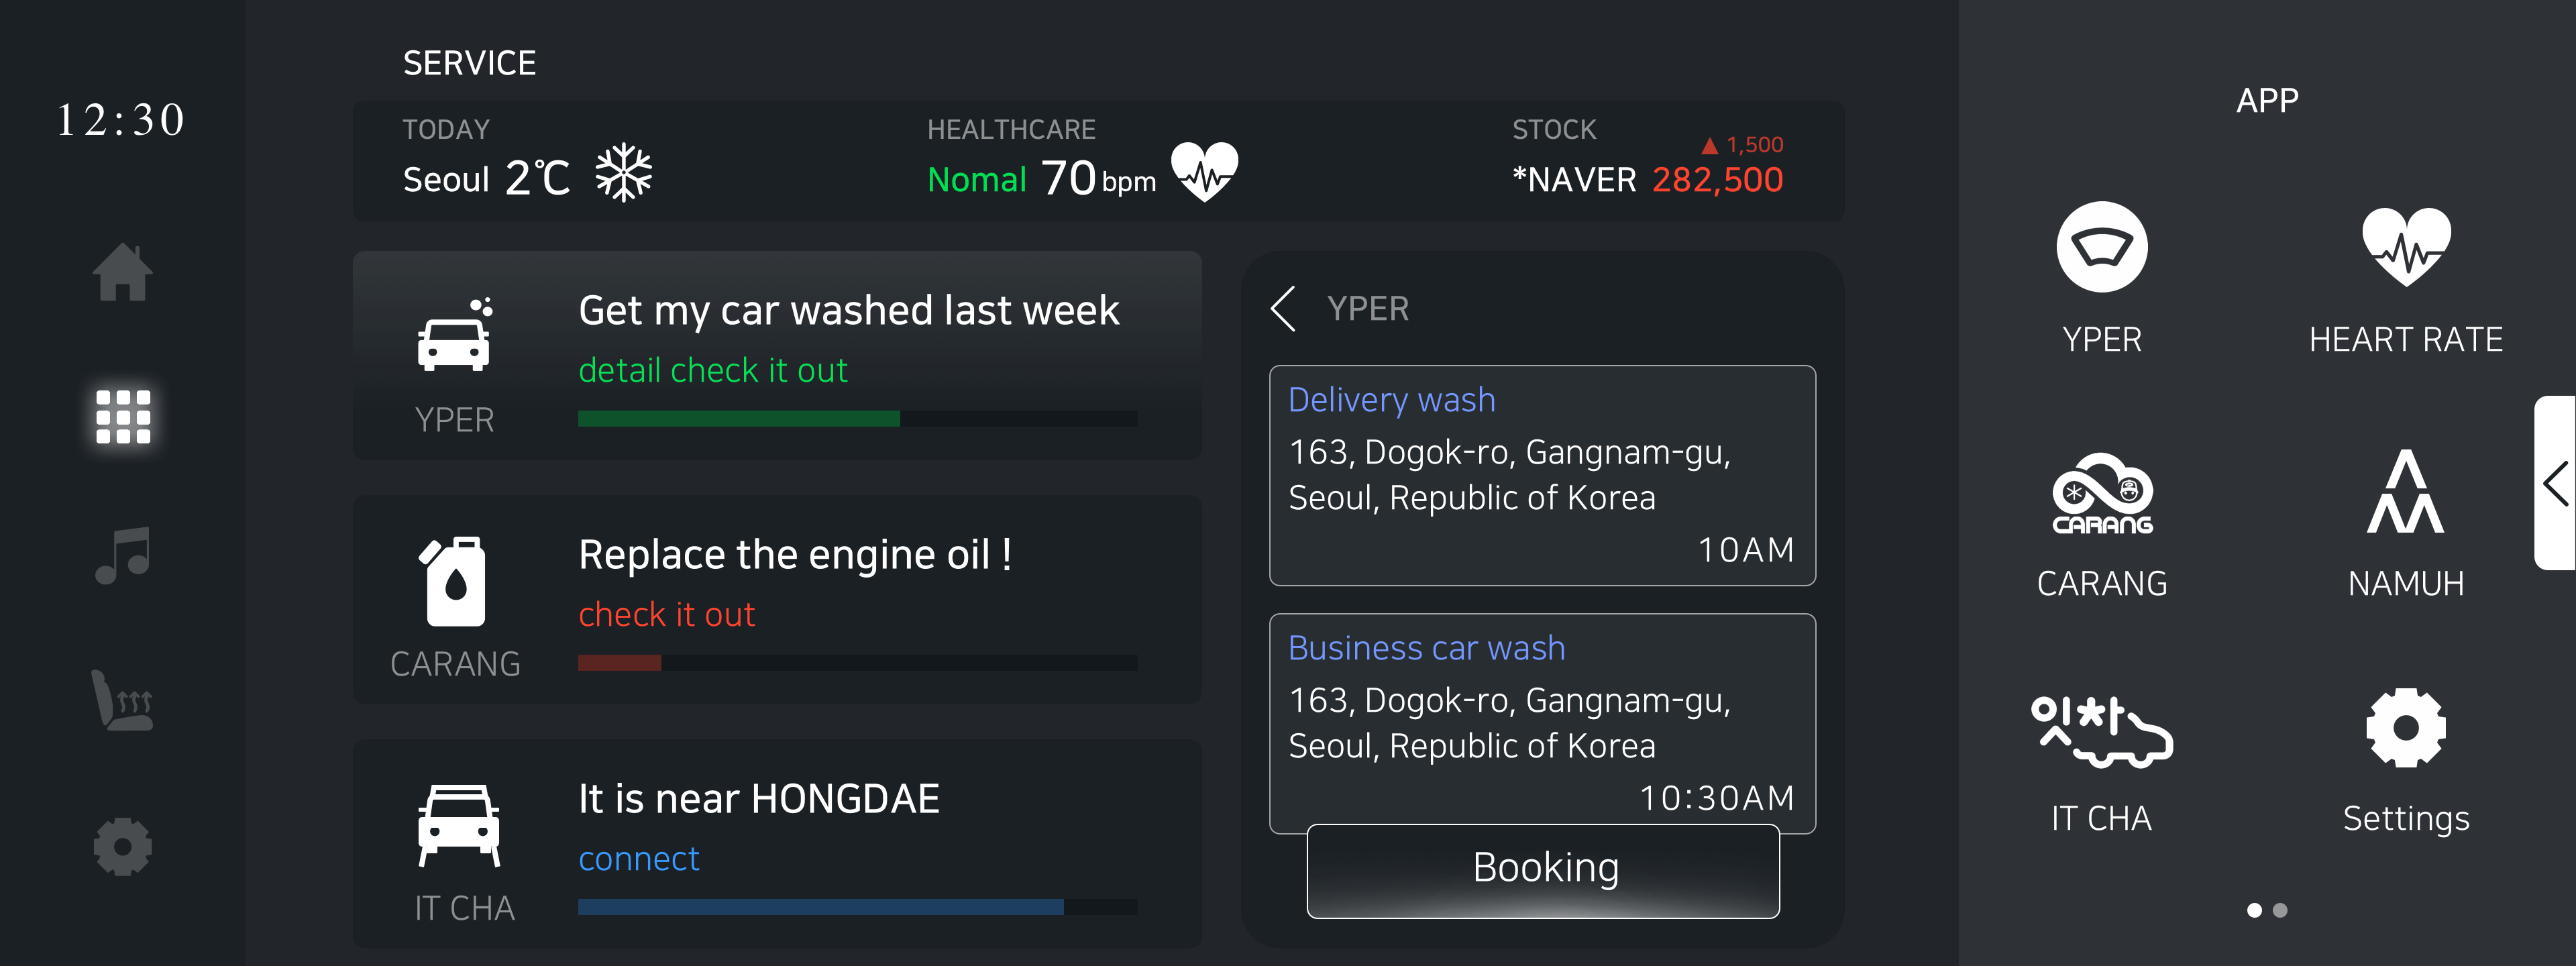Open the YPER app icon
Viewport: 2576px width, 966px height.
2101,247
